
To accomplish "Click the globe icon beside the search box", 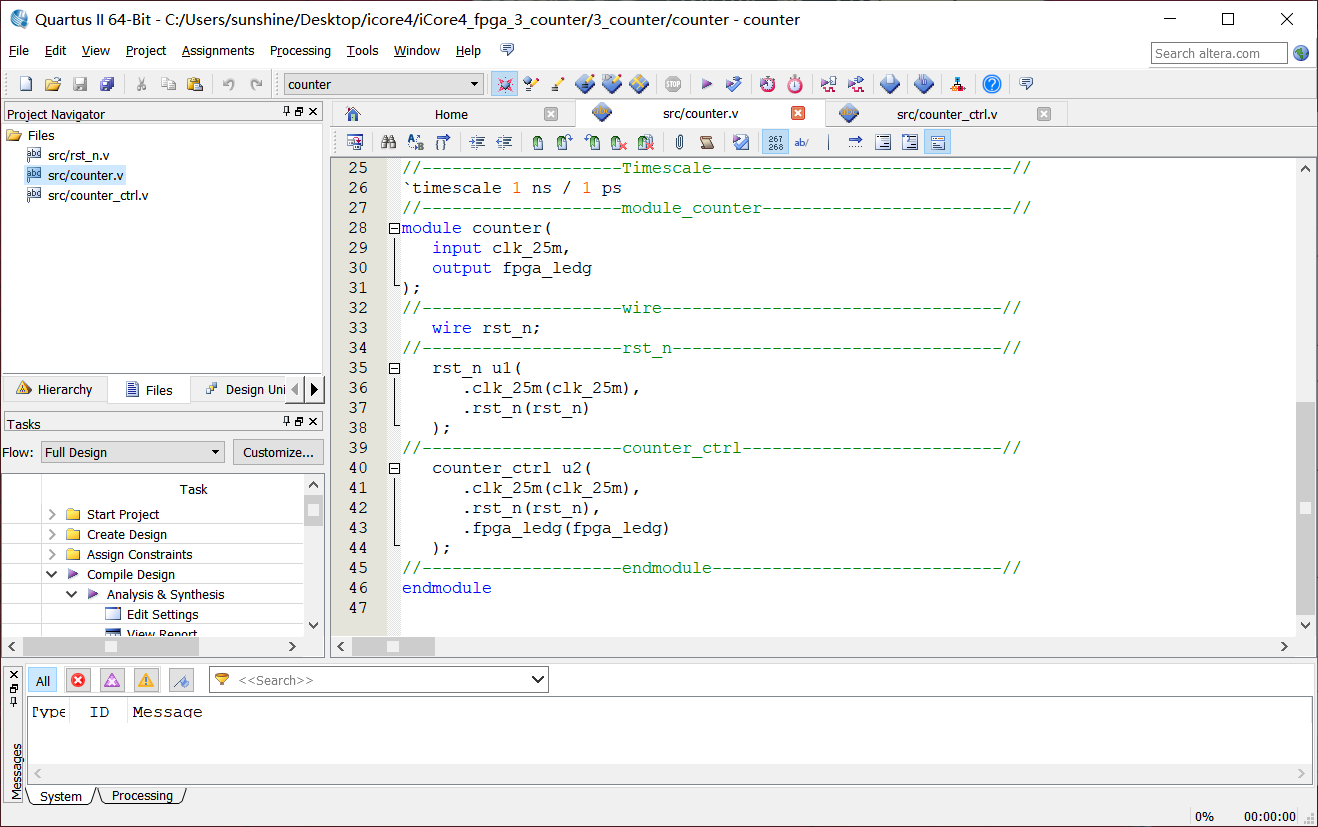I will (1301, 53).
